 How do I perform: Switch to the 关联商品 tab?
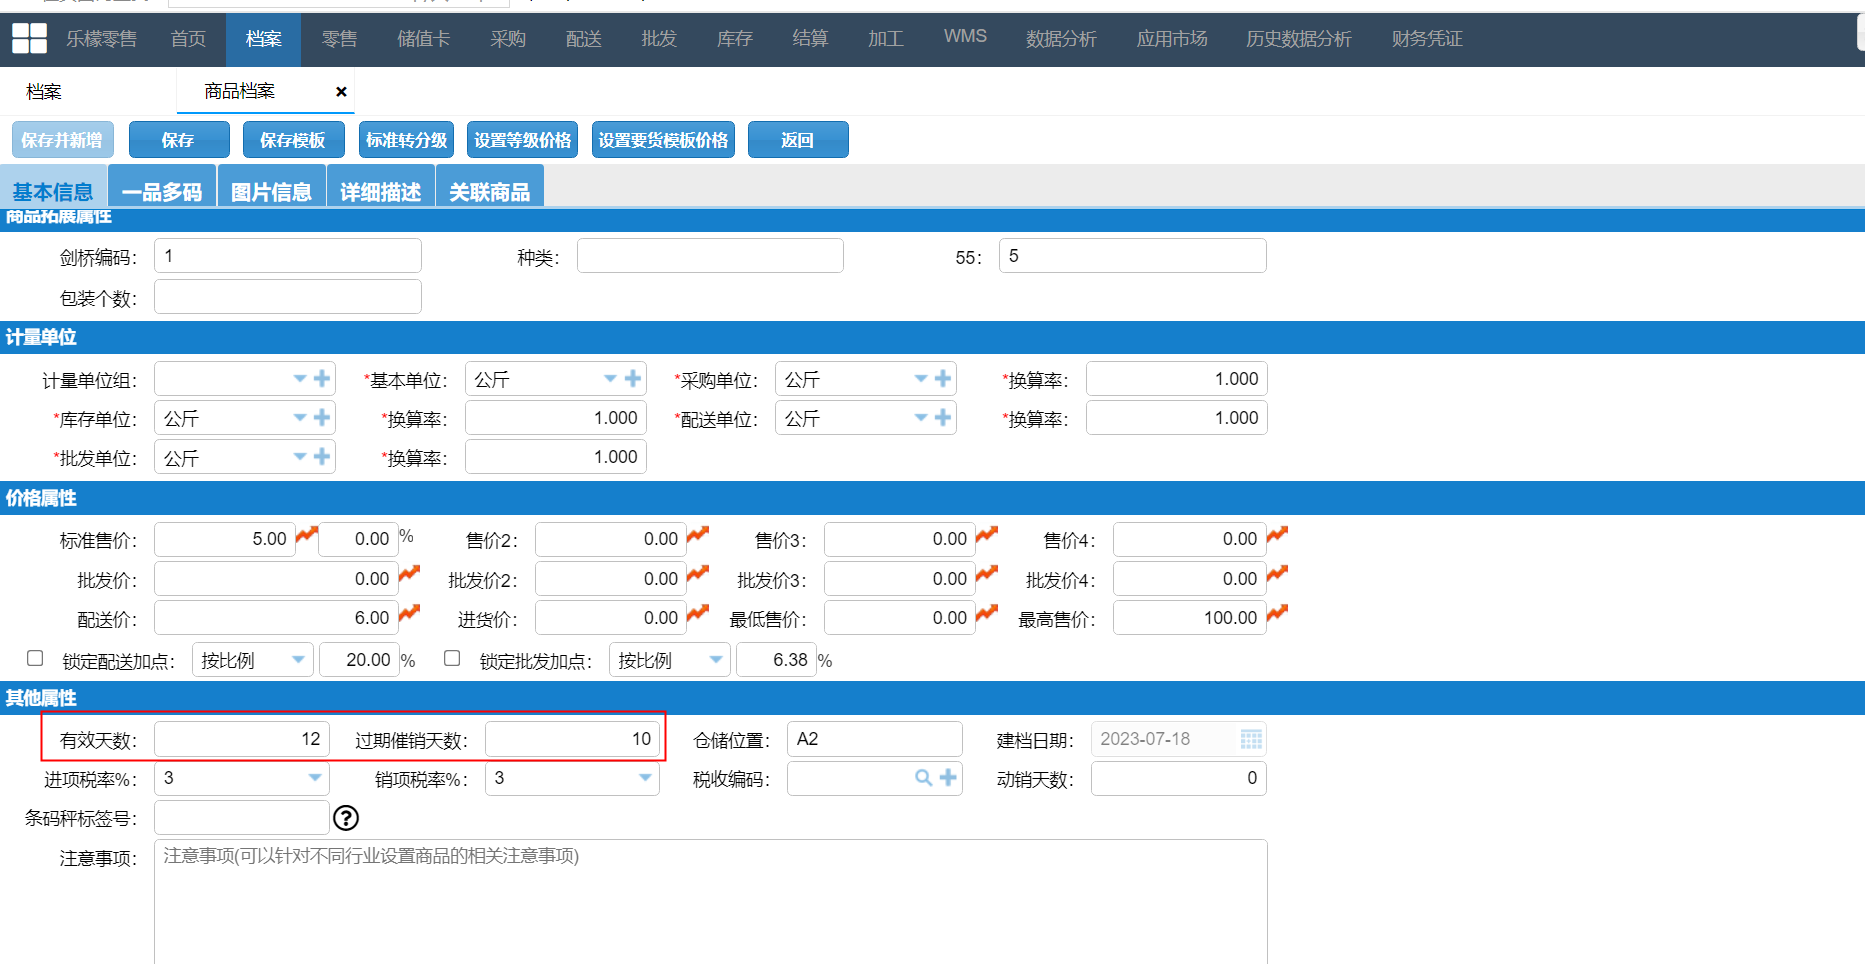(490, 187)
